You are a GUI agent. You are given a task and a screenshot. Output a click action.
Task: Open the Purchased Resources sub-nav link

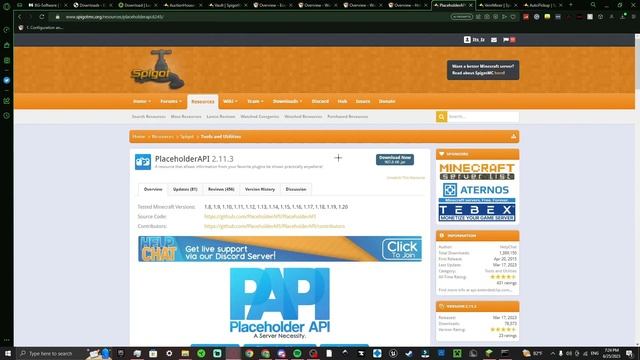pos(347,117)
